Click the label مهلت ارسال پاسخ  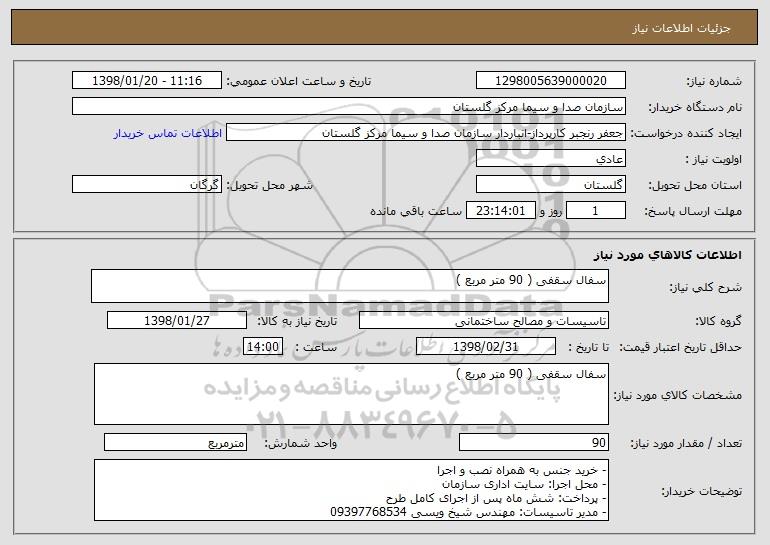tap(693, 211)
